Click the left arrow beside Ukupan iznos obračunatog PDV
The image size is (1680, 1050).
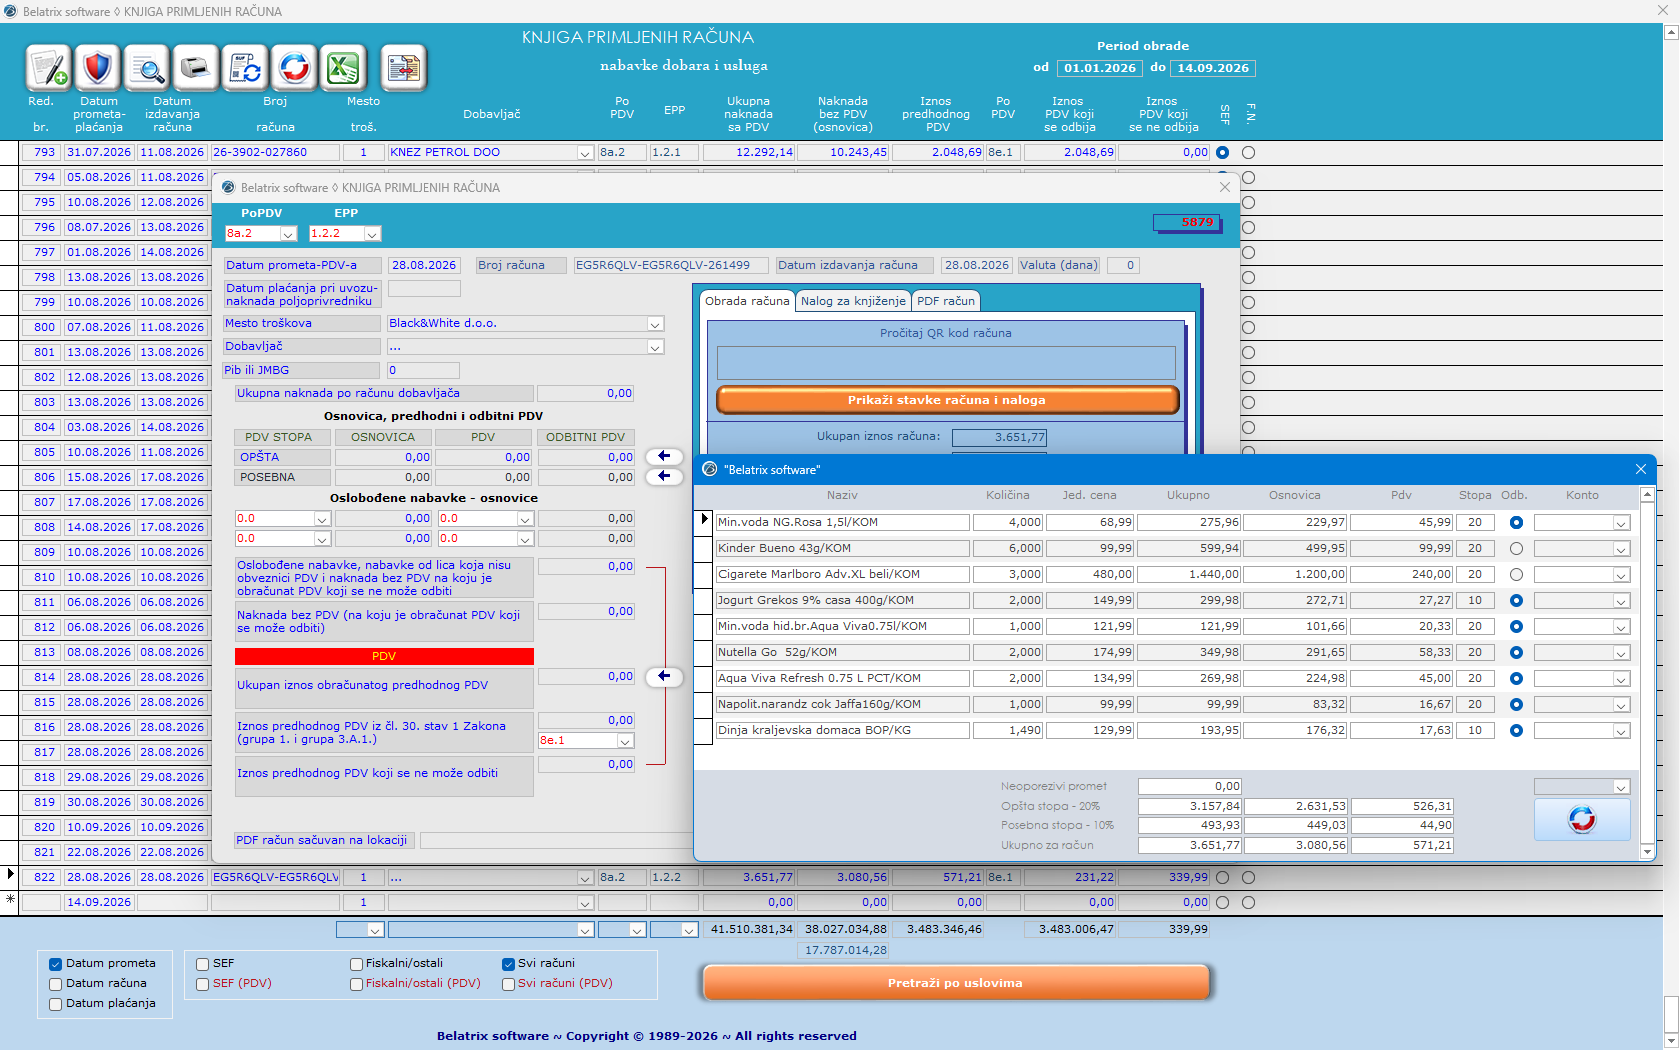[664, 677]
